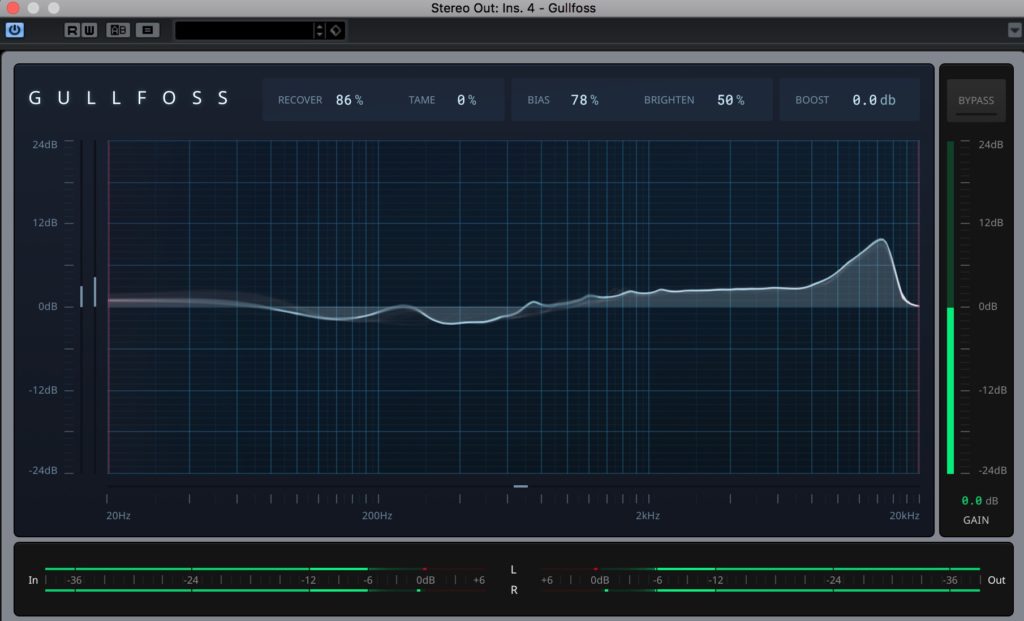Open the preset name field
This screenshot has width=1024, height=621.
[244, 30]
